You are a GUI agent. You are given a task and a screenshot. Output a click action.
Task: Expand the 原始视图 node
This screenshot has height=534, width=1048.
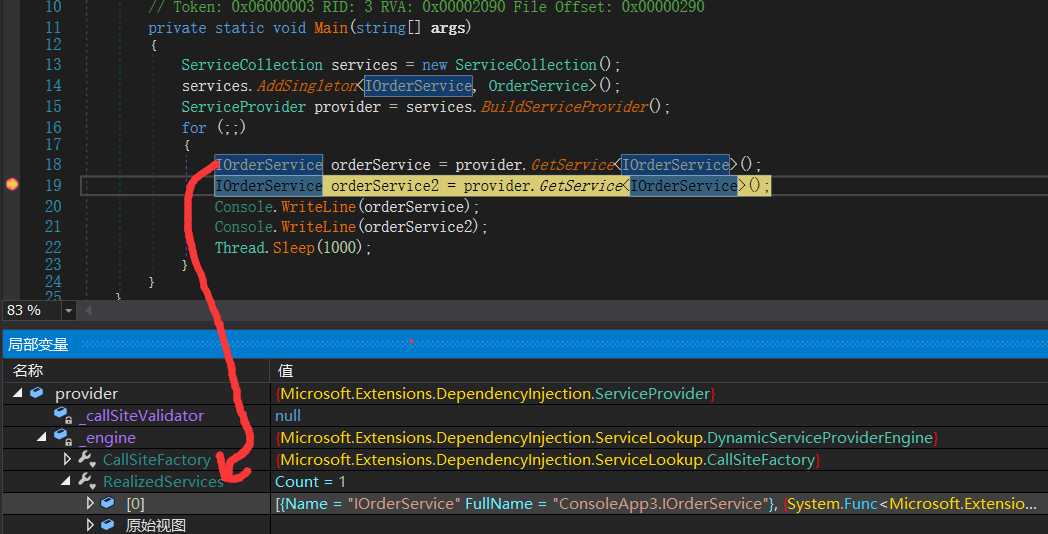[x=90, y=525]
